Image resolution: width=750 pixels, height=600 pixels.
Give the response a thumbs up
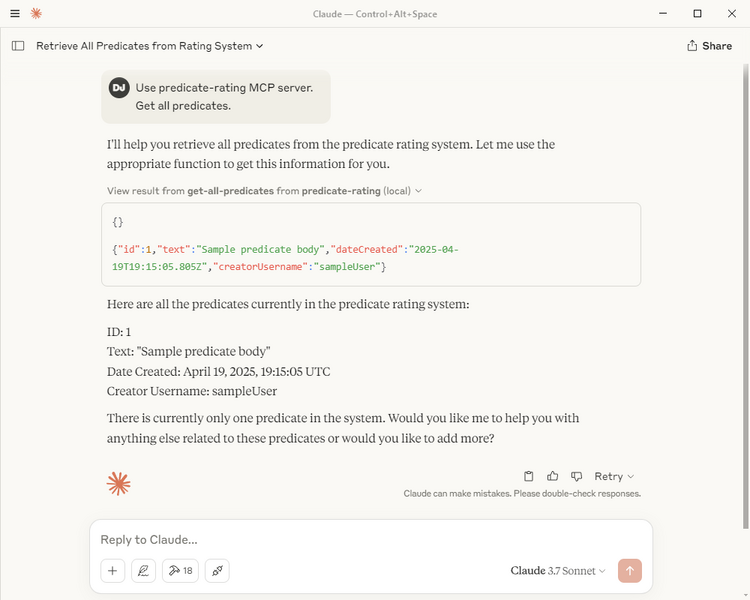pos(552,476)
